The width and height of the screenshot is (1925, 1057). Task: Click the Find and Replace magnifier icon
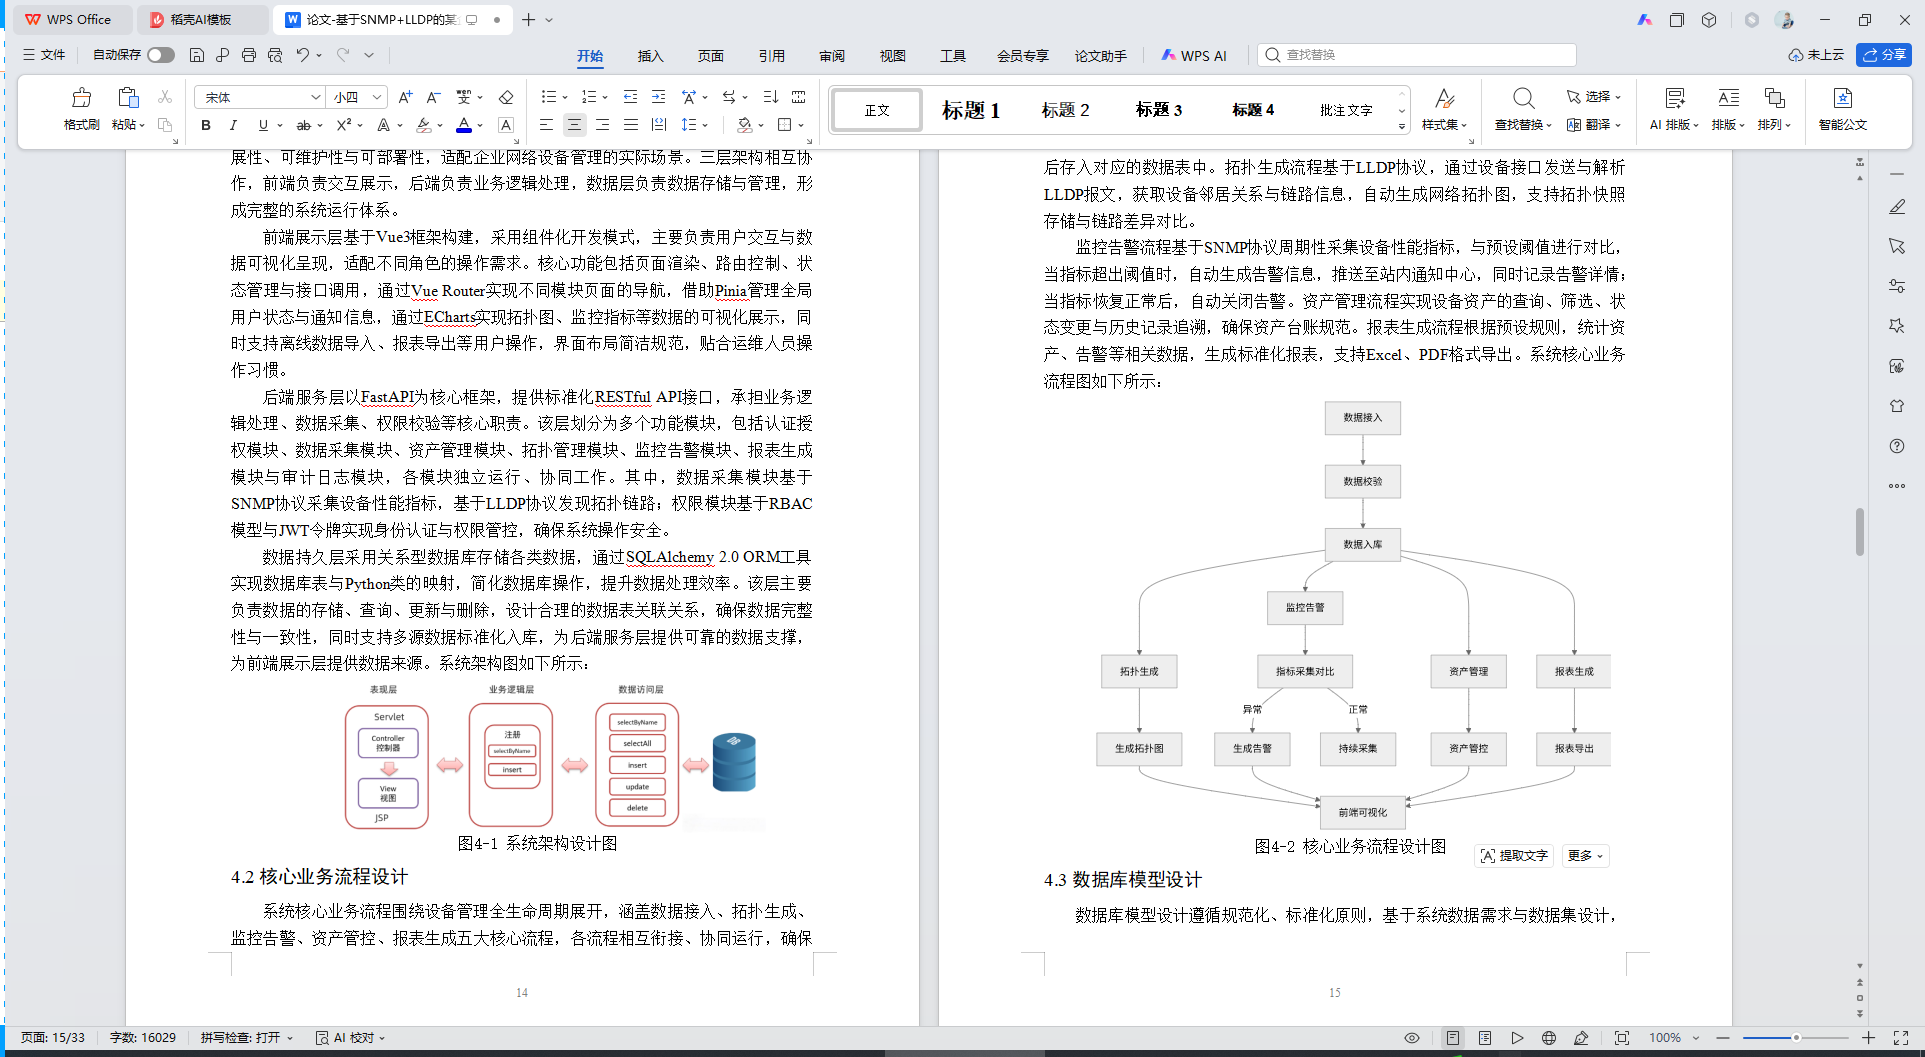click(1523, 98)
